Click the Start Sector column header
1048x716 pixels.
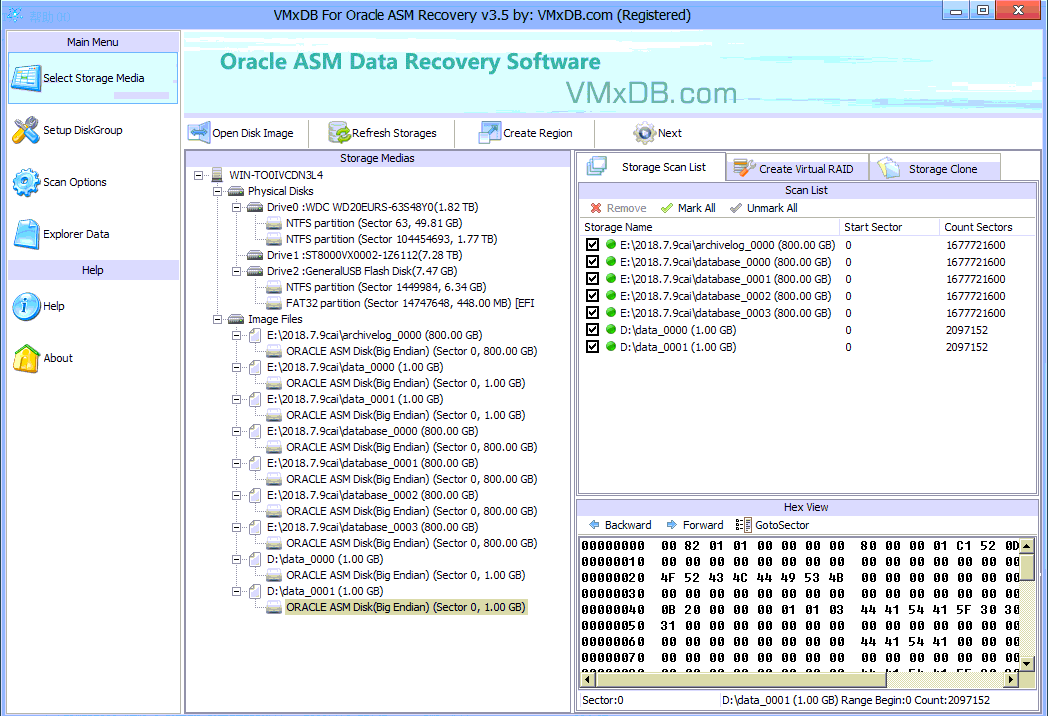(x=889, y=227)
